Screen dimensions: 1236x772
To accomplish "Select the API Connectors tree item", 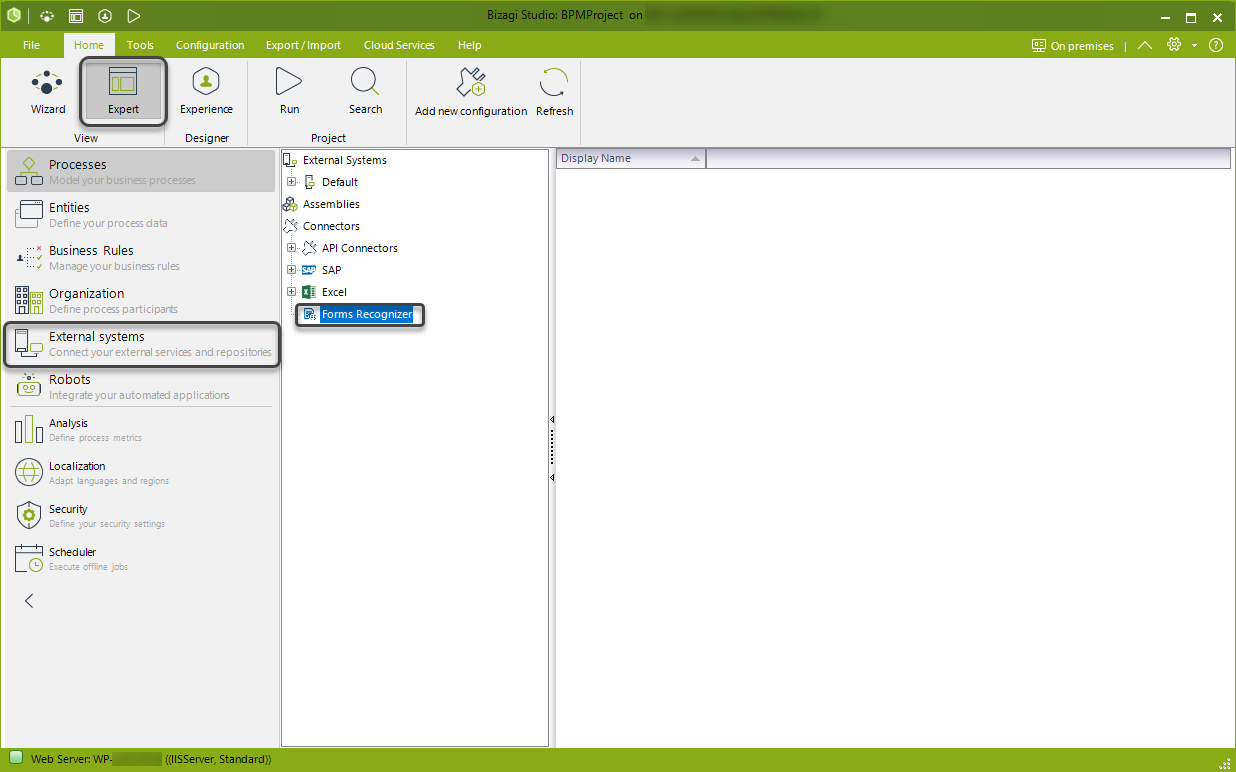I will [x=360, y=248].
